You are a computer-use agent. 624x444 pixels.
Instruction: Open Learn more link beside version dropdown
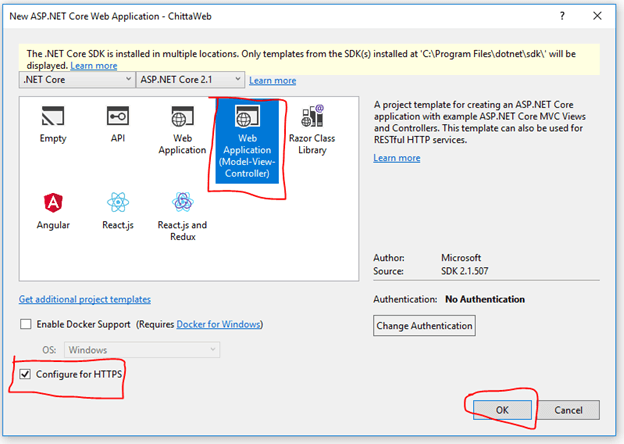pyautogui.click(x=273, y=80)
